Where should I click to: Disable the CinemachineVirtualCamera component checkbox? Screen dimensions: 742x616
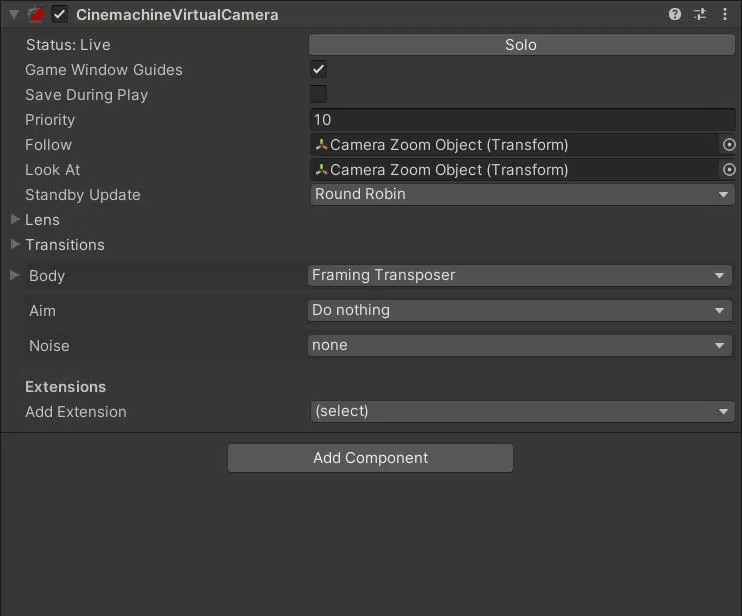tap(60, 15)
